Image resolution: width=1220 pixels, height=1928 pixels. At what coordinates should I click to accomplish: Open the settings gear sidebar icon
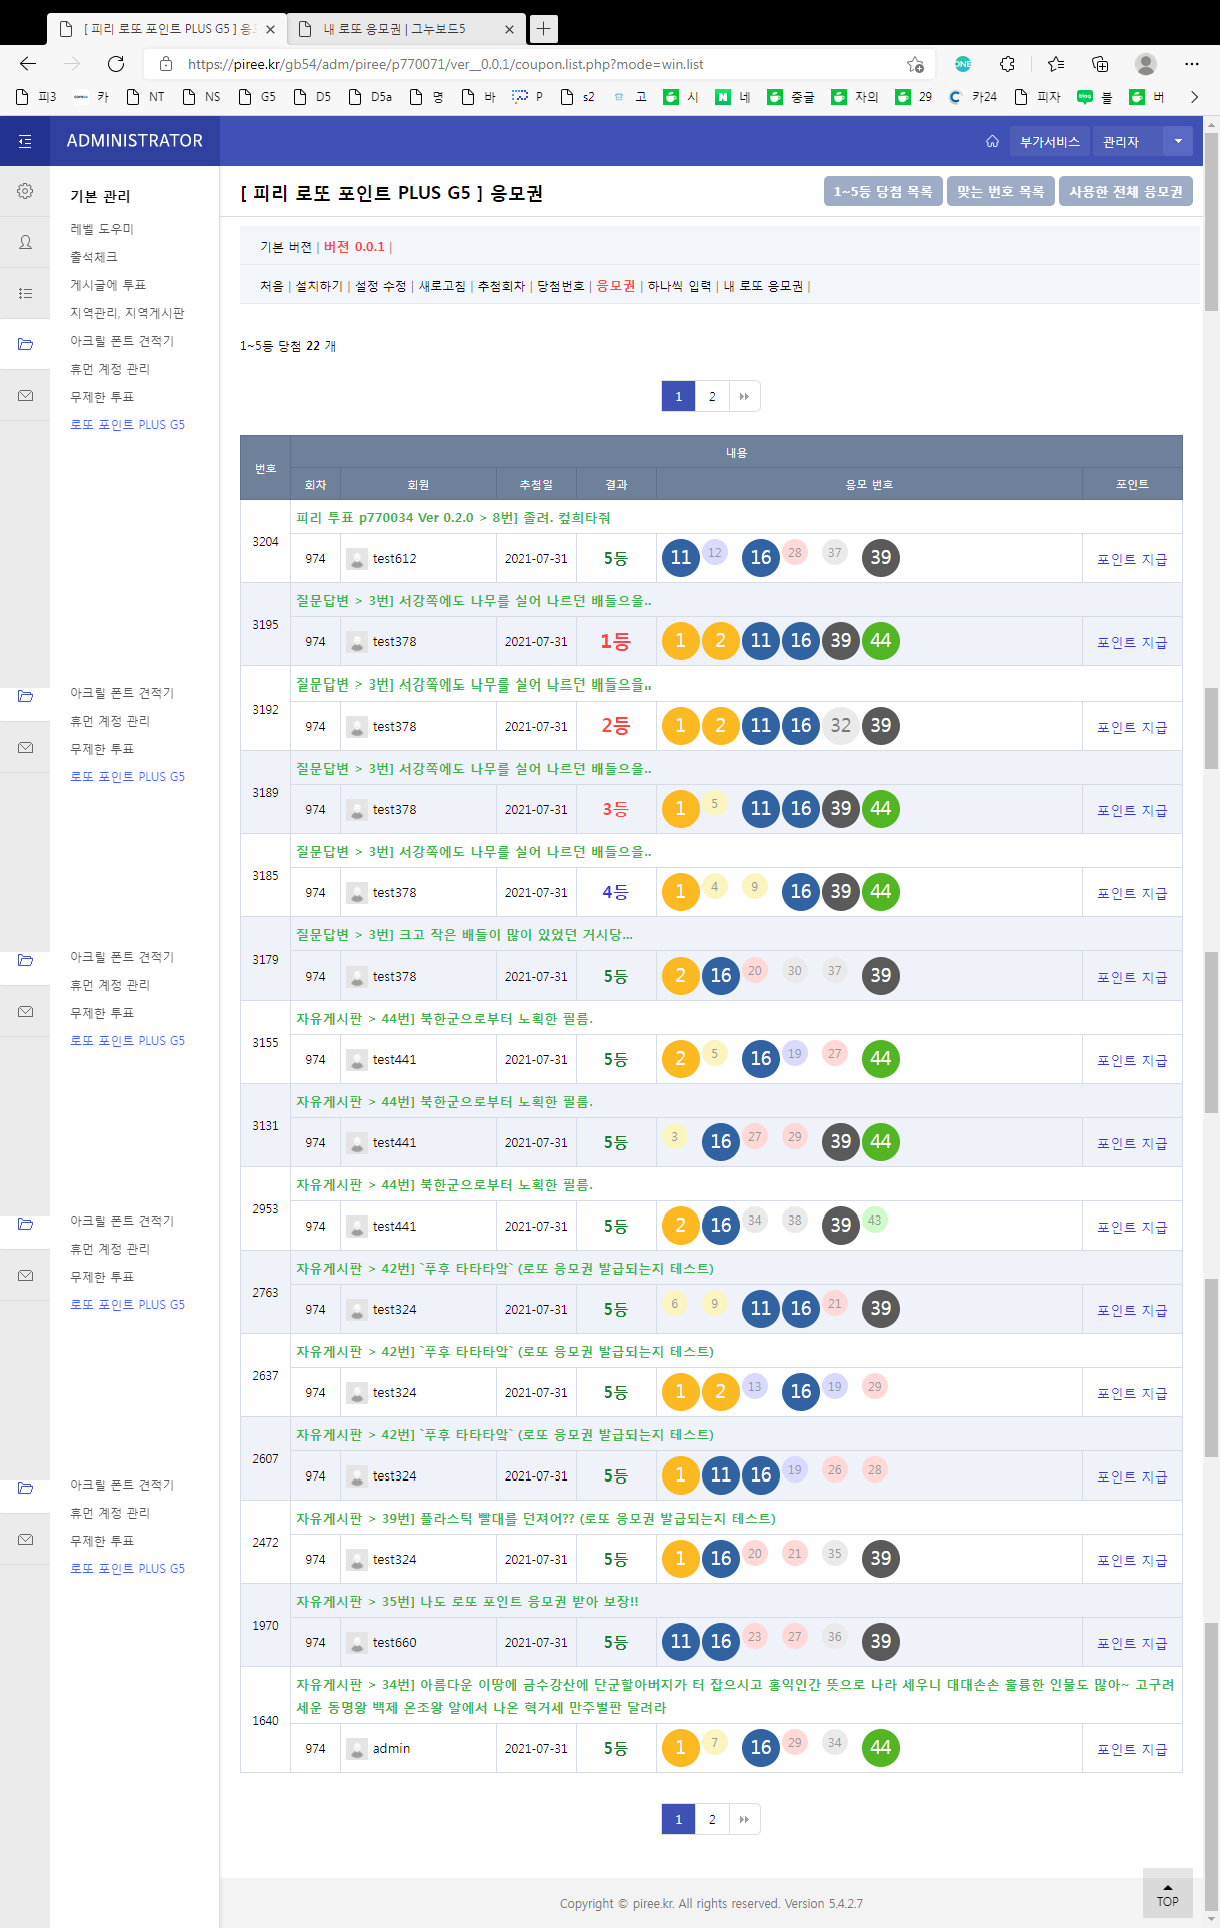pos(25,191)
